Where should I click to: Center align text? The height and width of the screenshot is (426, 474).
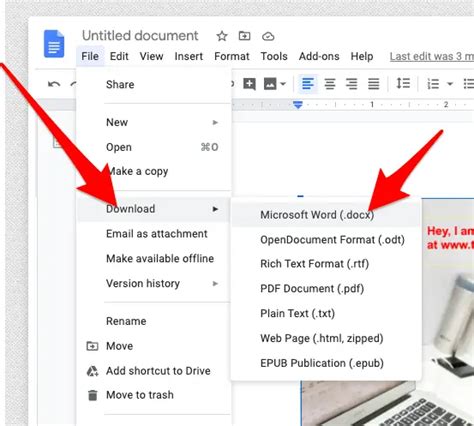point(330,84)
